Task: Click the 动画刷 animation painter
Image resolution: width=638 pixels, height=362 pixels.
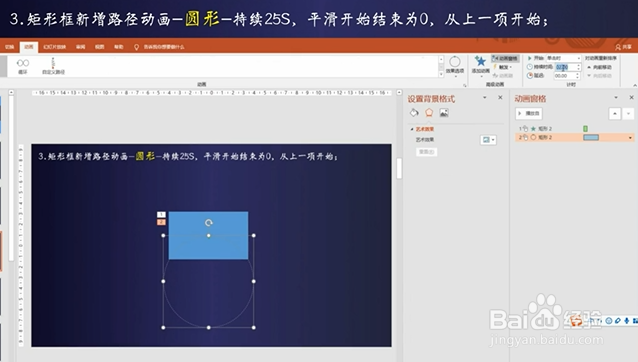Action: click(x=503, y=75)
